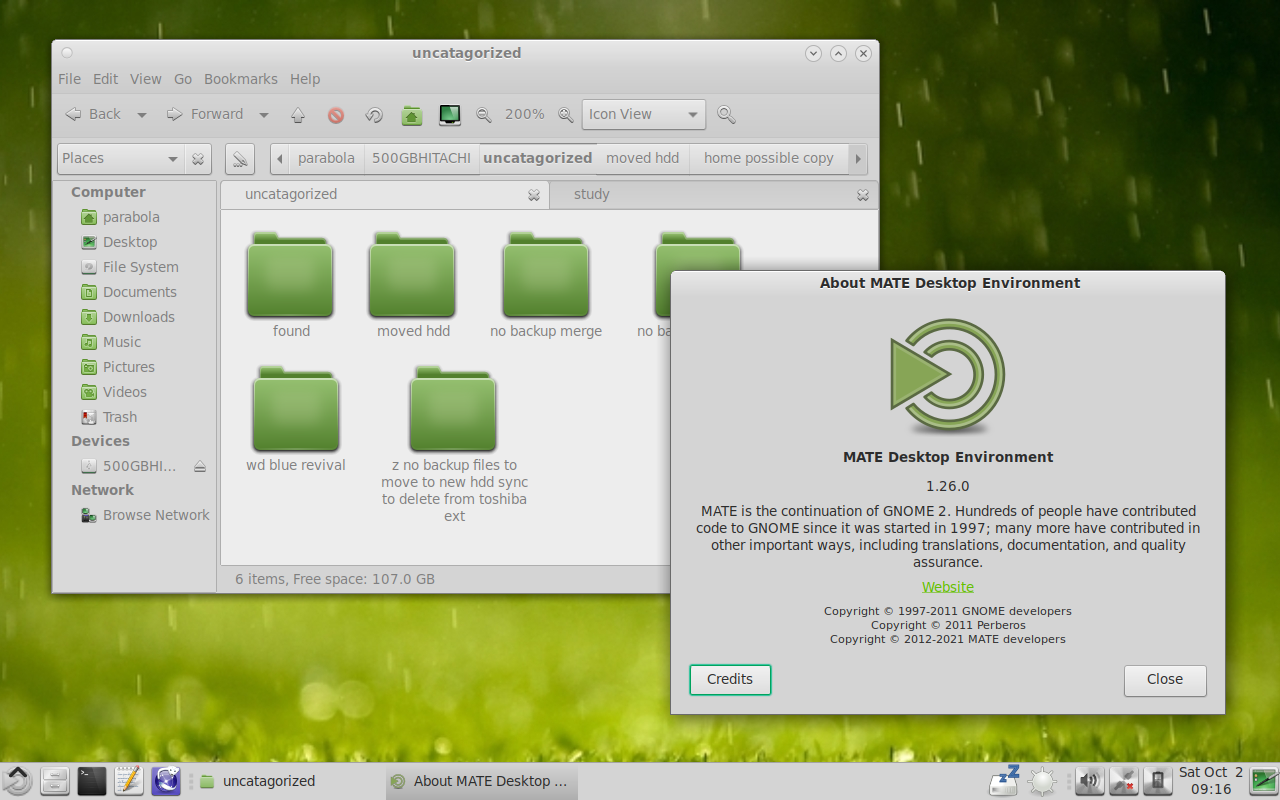Open the Go menu

click(183, 79)
